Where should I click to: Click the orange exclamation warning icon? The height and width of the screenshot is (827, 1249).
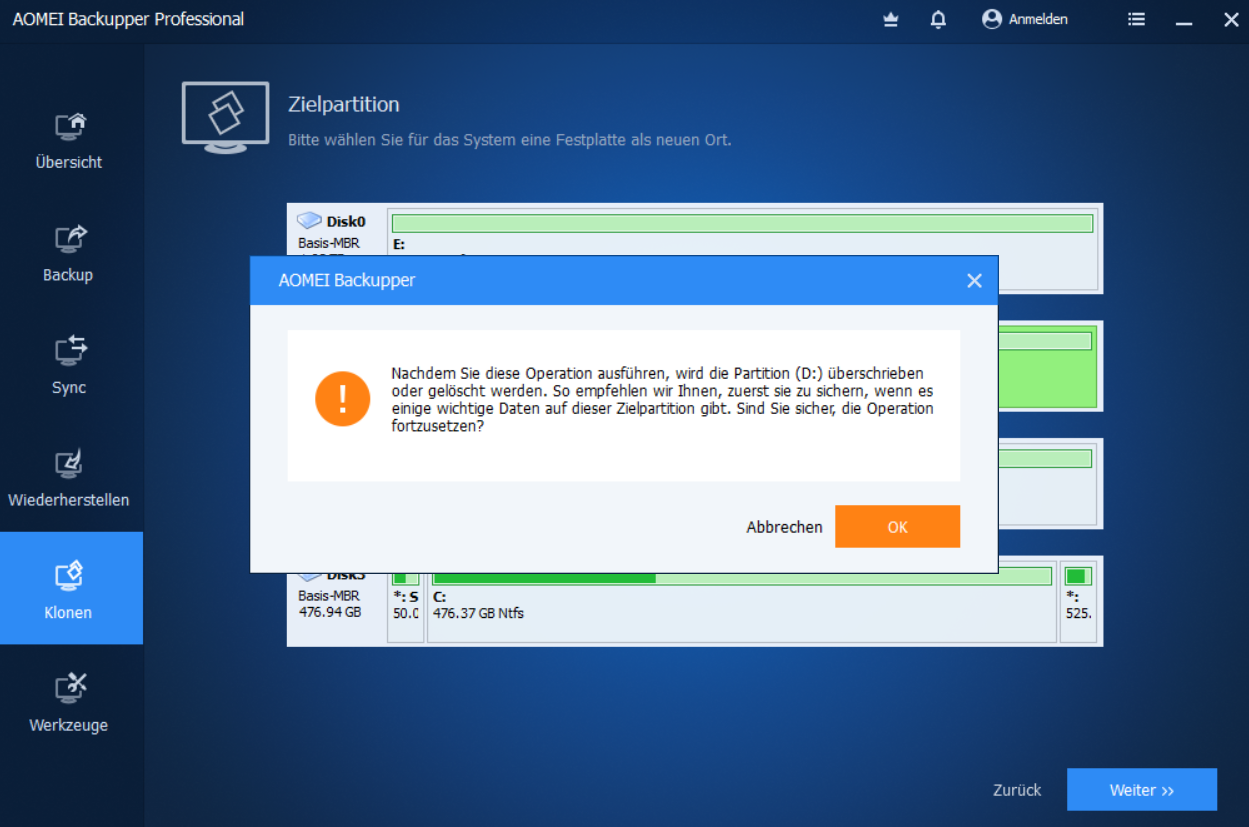[x=343, y=399]
